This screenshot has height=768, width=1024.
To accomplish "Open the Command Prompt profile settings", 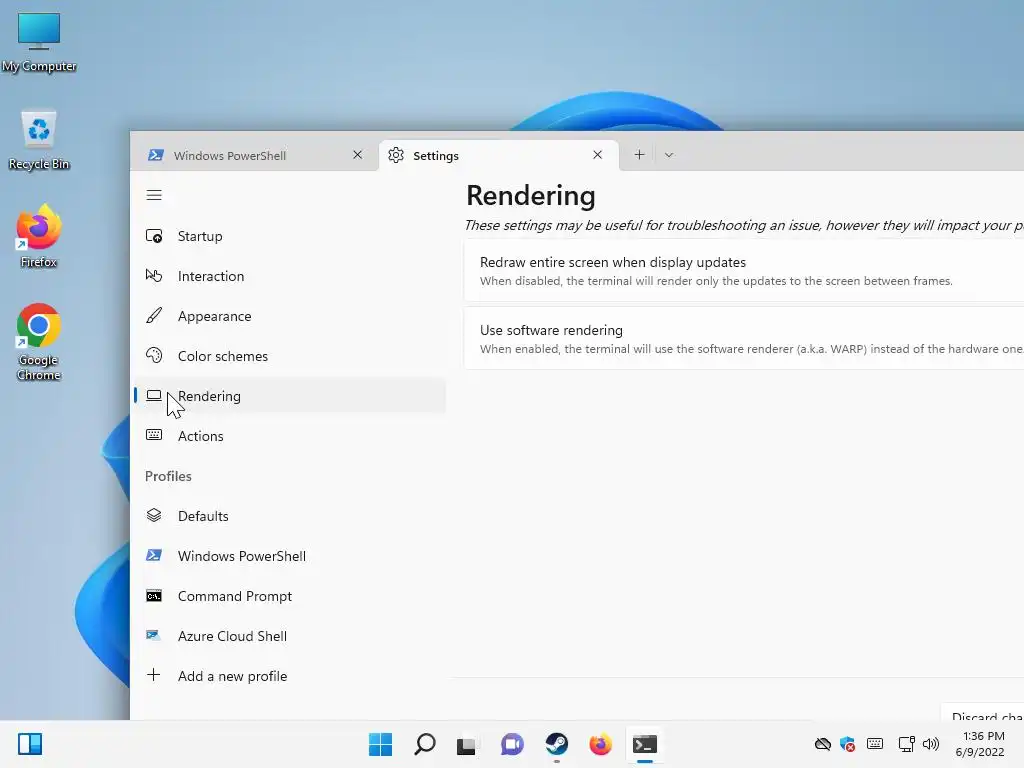I will click(290, 596).
